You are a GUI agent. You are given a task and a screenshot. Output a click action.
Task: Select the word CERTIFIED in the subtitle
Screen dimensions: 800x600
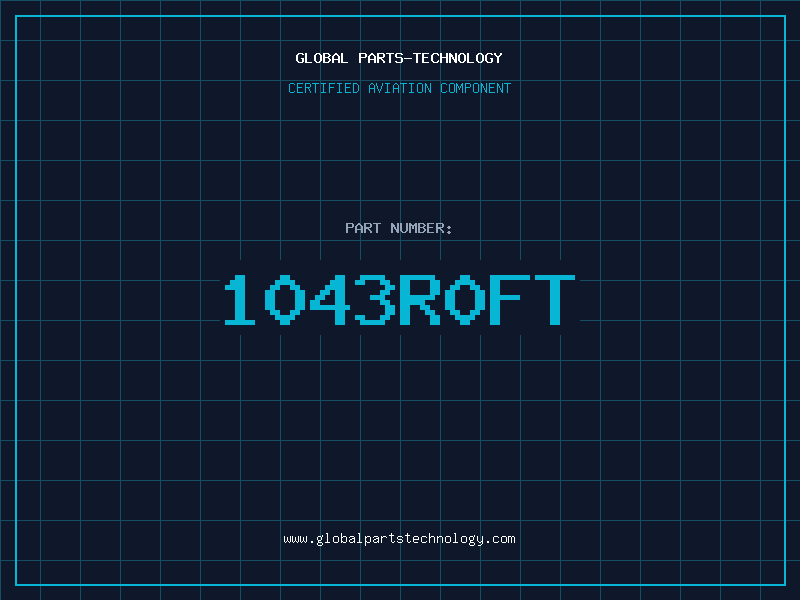pyautogui.click(x=323, y=88)
